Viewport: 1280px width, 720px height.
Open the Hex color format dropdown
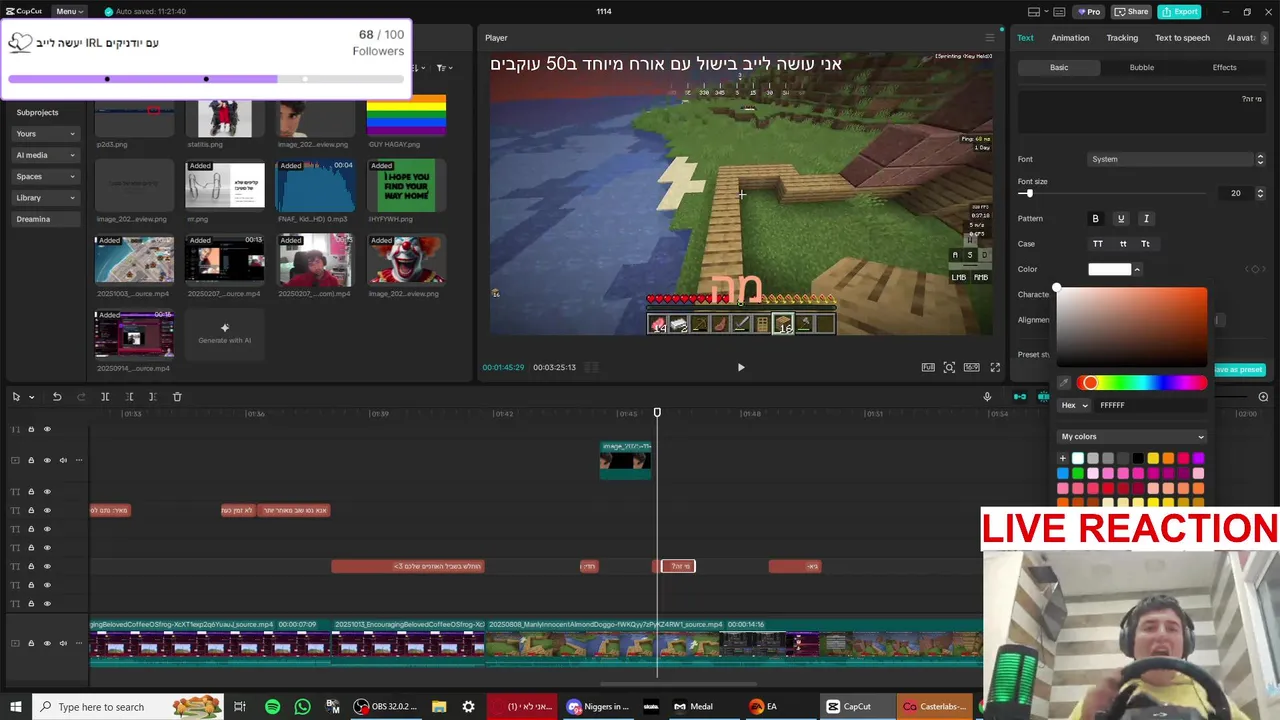tap(1075, 405)
